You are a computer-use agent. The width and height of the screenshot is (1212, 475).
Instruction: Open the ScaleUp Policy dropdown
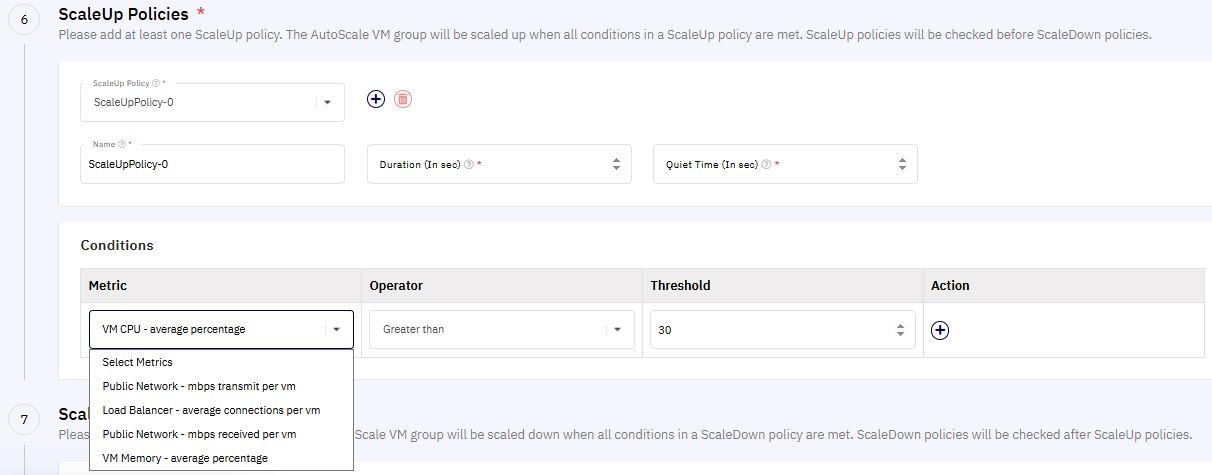(x=212, y=102)
